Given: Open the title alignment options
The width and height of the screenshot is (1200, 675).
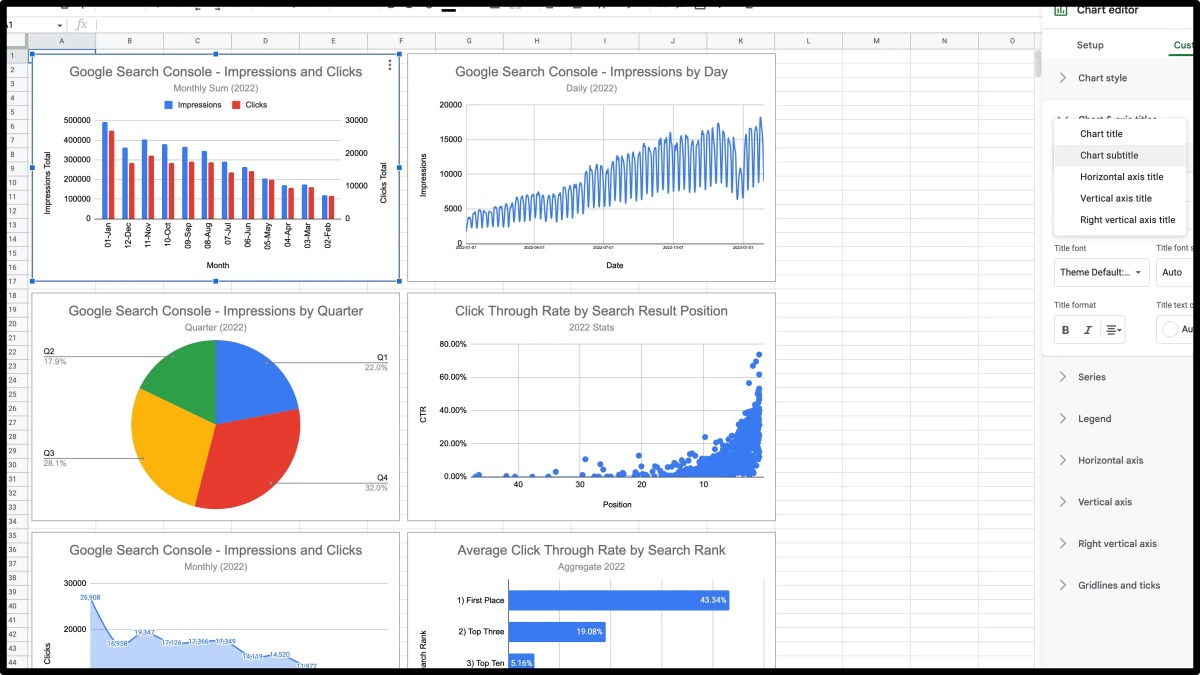Looking at the screenshot, I should click(x=1113, y=330).
